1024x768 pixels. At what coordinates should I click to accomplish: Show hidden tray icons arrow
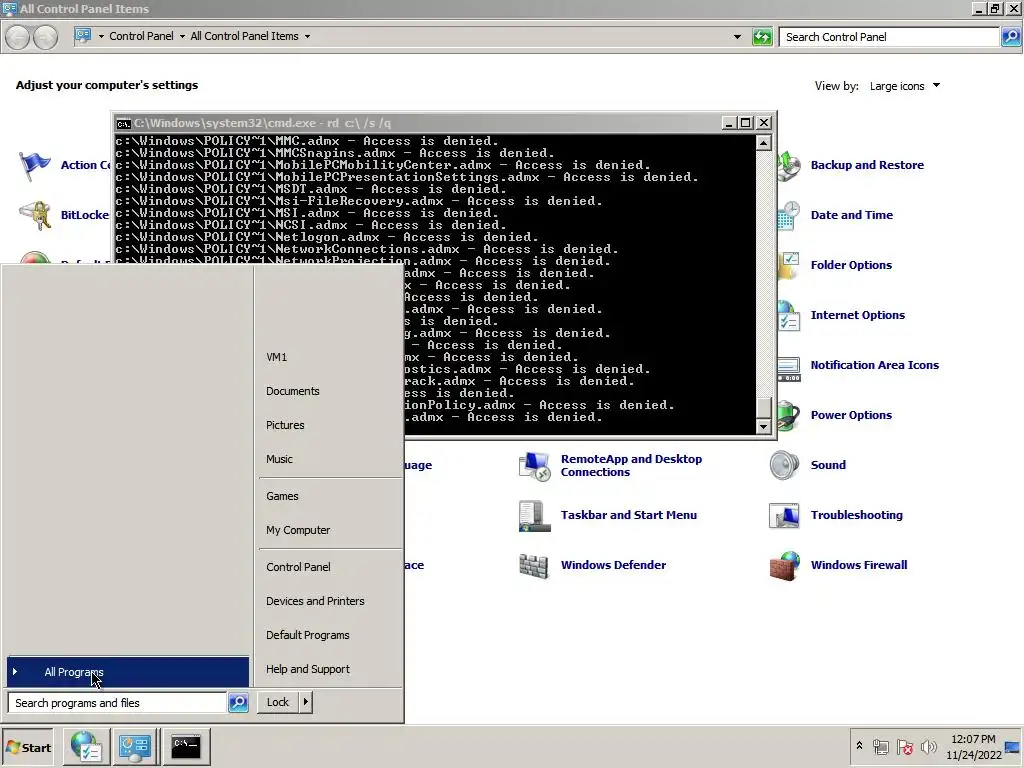pos(859,746)
